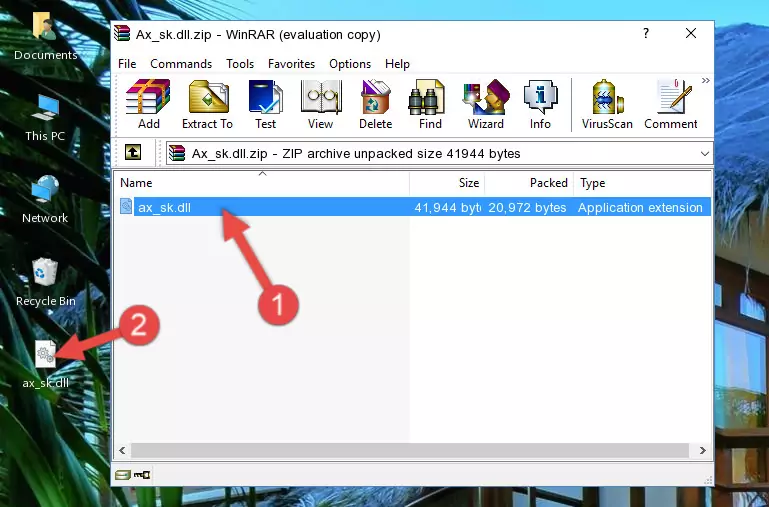Click the Delete toolbar icon

coord(376,104)
